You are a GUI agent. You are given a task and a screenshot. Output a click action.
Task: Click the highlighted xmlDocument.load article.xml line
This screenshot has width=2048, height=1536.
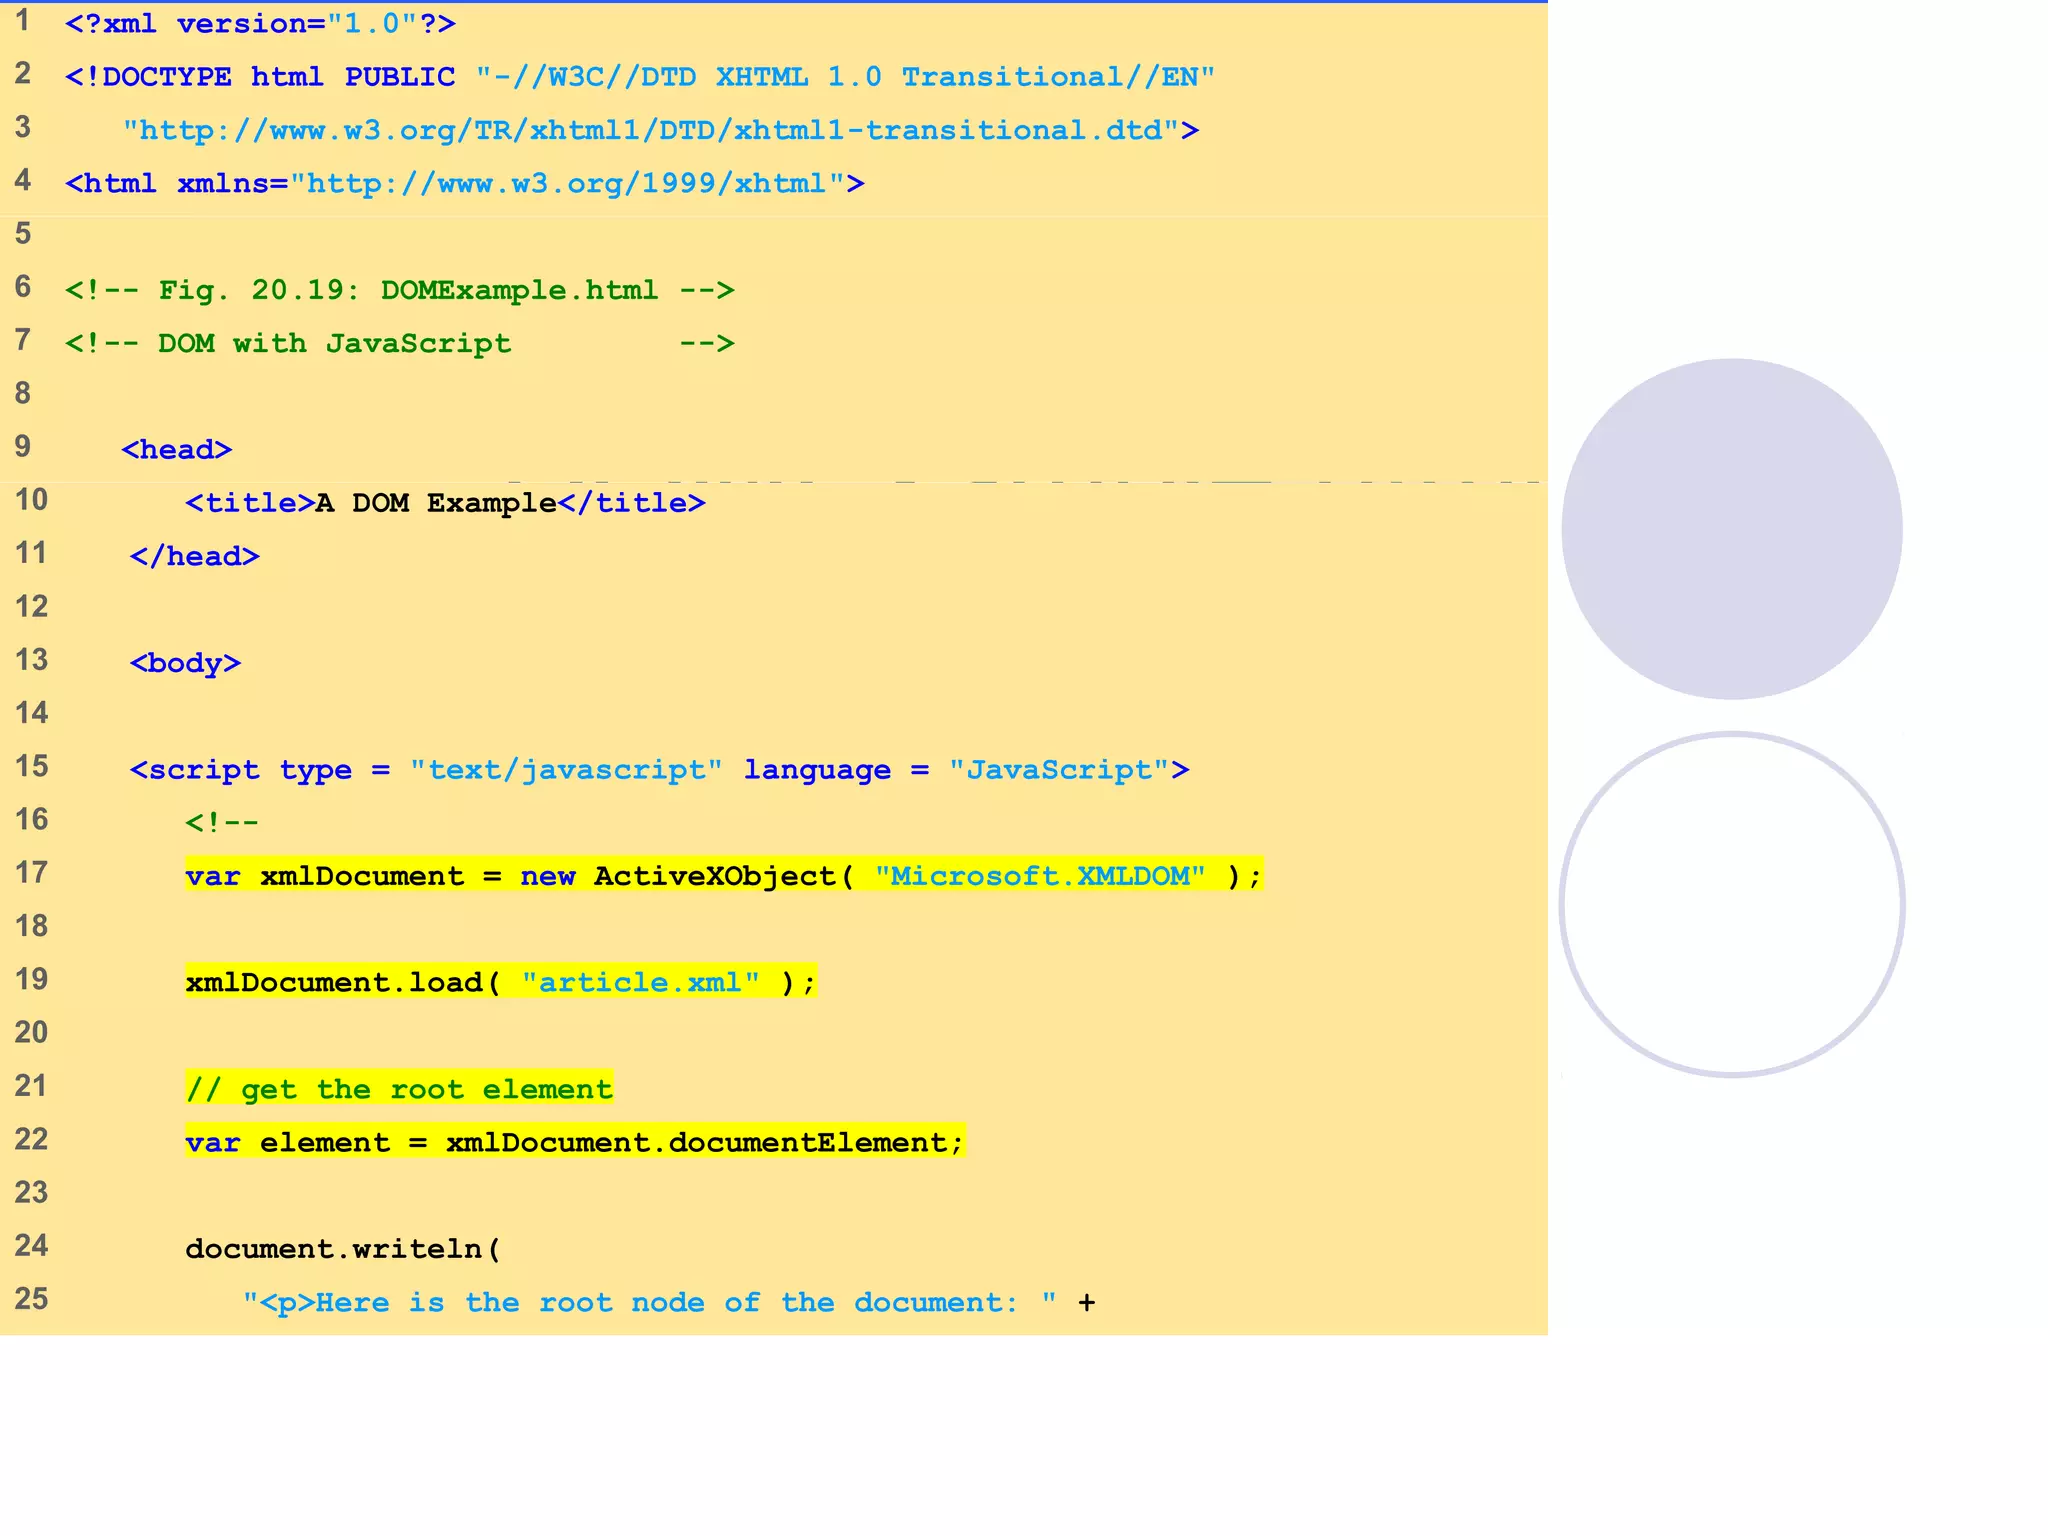point(501,982)
